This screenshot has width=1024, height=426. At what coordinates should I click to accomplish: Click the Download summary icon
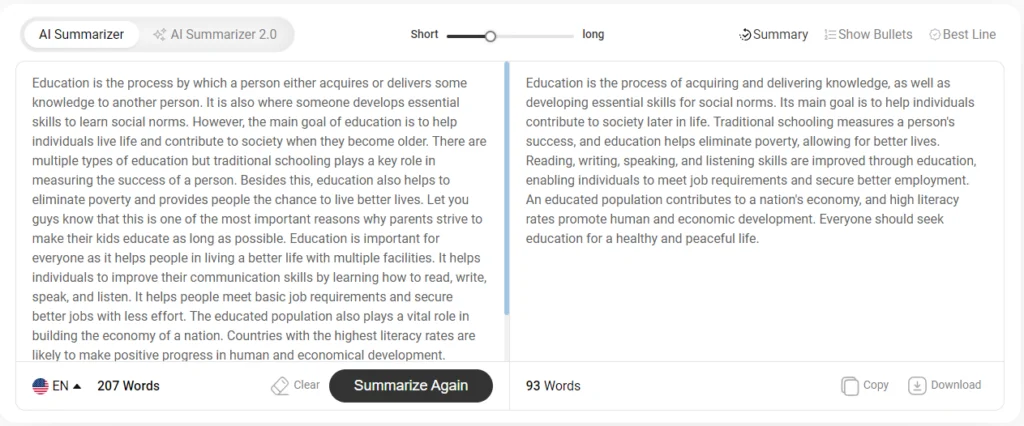tap(917, 386)
